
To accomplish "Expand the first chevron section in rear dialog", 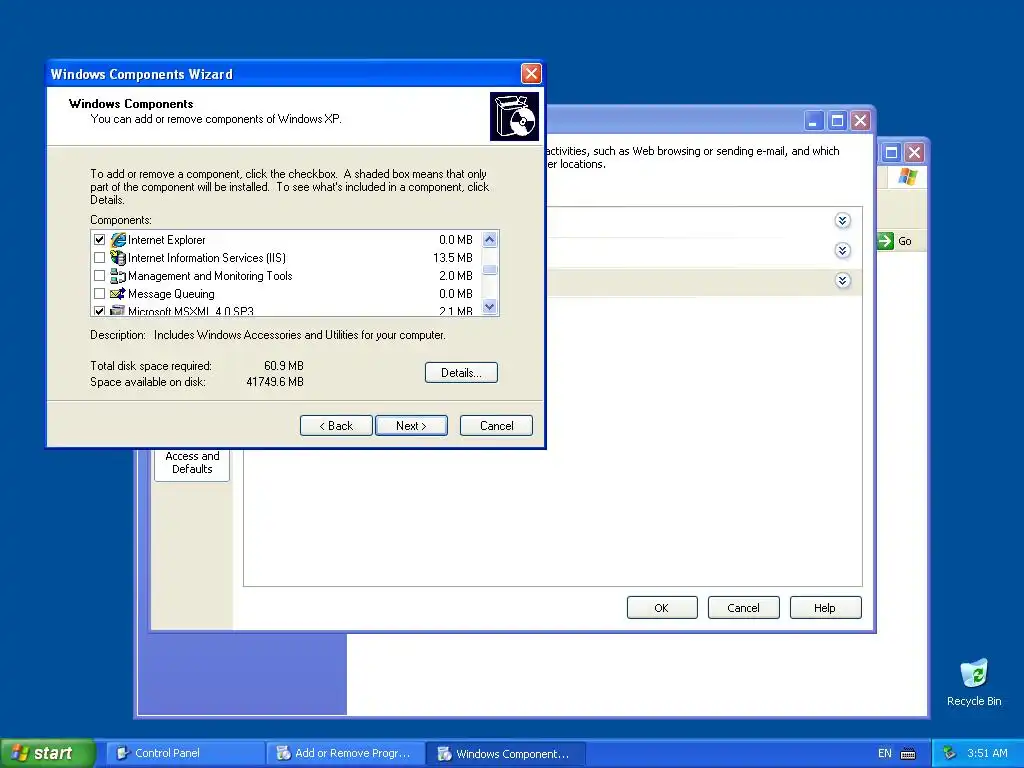I will click(842, 221).
